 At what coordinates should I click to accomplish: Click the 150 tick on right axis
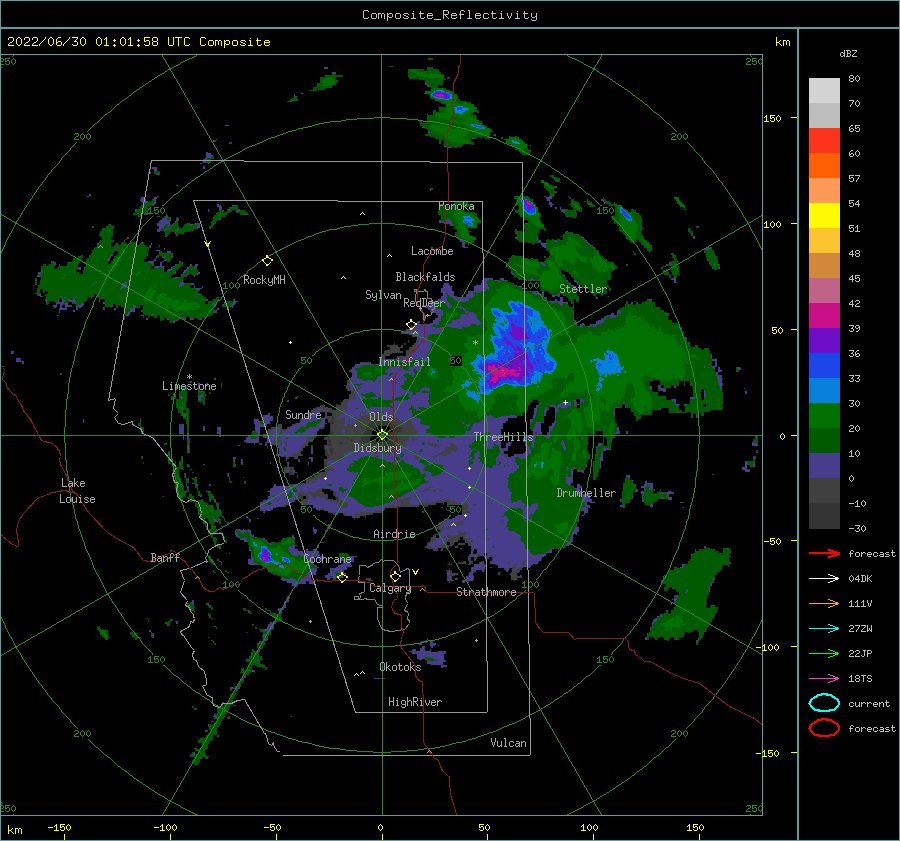click(x=772, y=118)
